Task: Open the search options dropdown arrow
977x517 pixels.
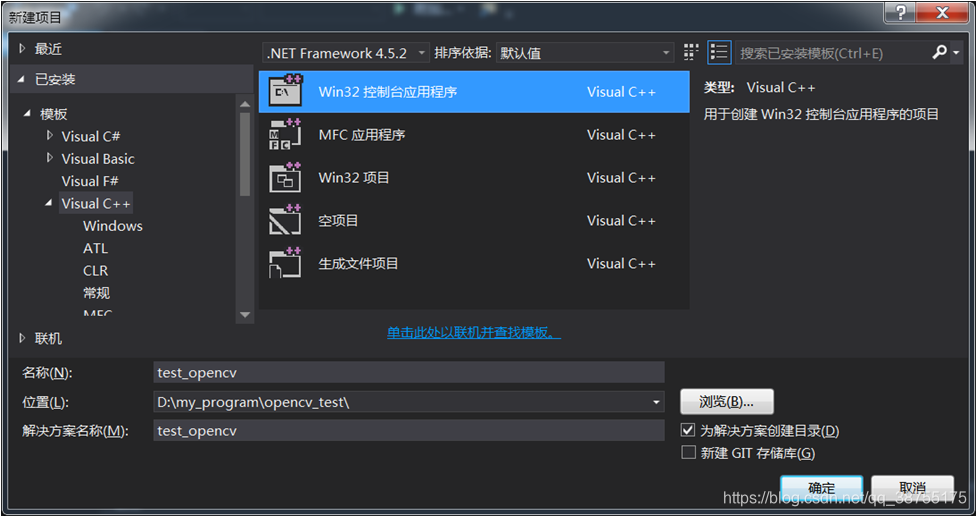Action: point(956,53)
